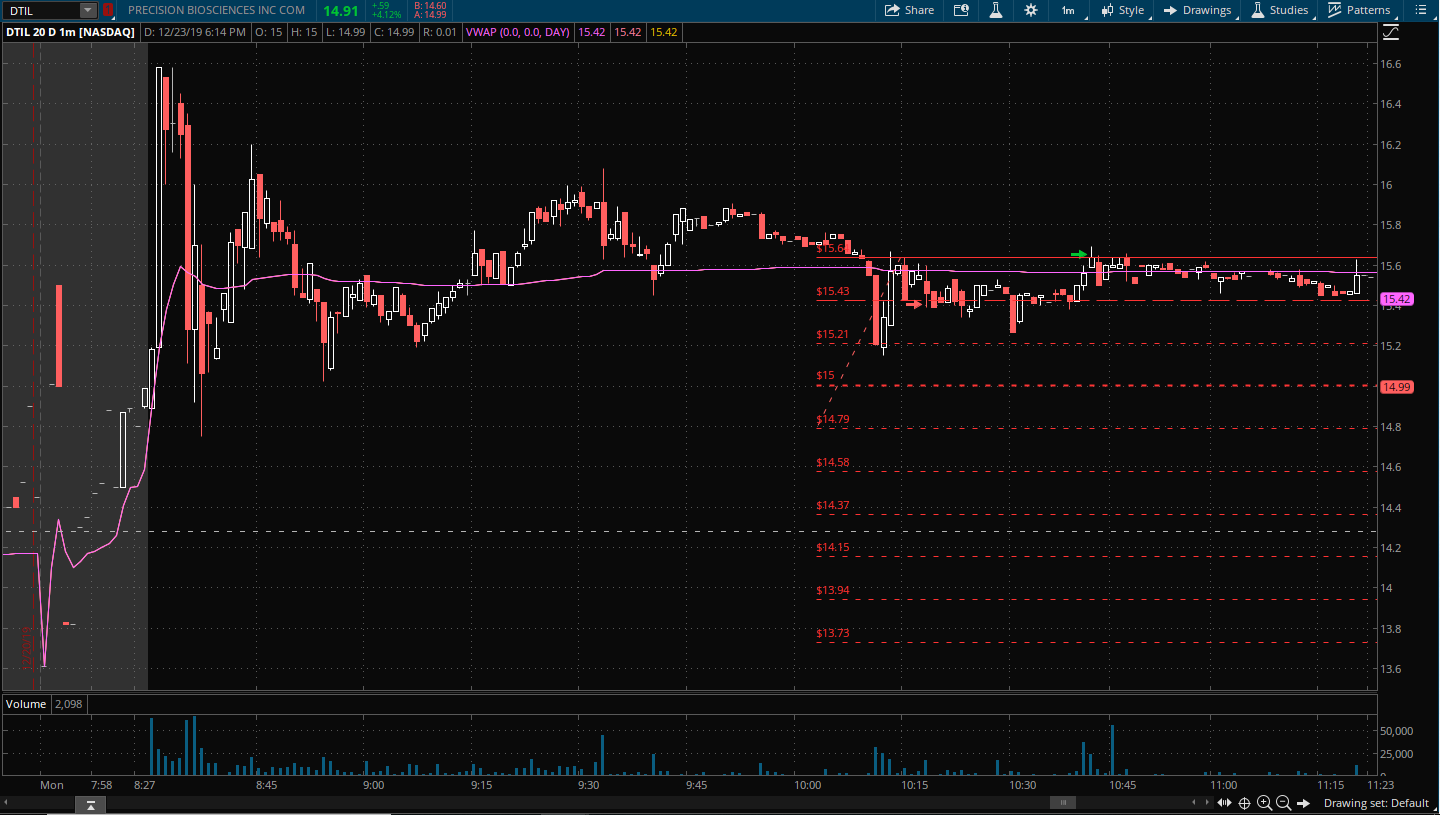Open the 1m timeframe selector

[x=1068, y=10]
